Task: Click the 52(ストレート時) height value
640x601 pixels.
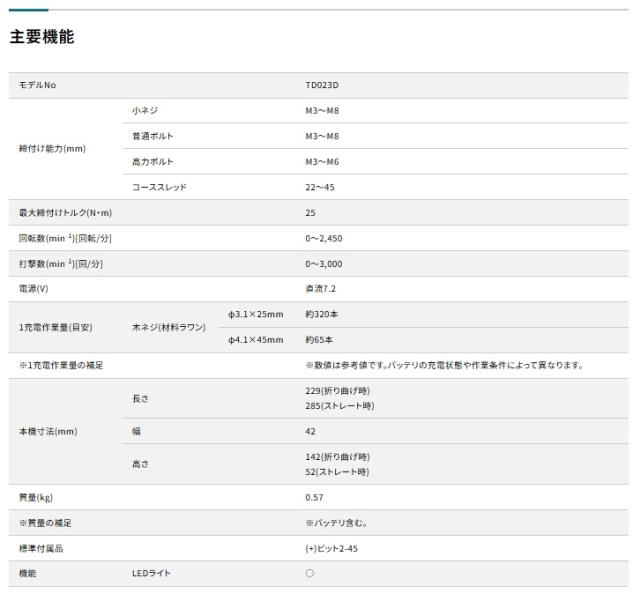Action: [x=337, y=472]
